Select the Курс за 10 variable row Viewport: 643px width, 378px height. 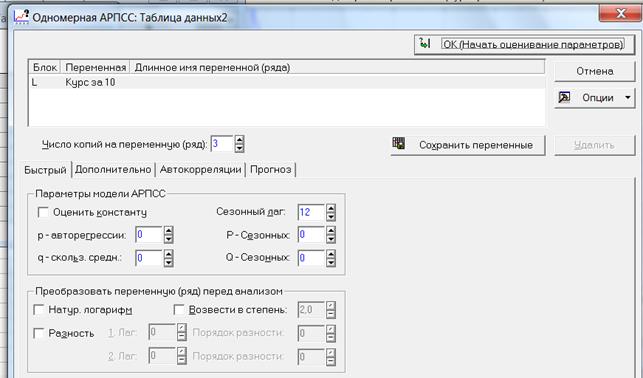click(x=287, y=82)
